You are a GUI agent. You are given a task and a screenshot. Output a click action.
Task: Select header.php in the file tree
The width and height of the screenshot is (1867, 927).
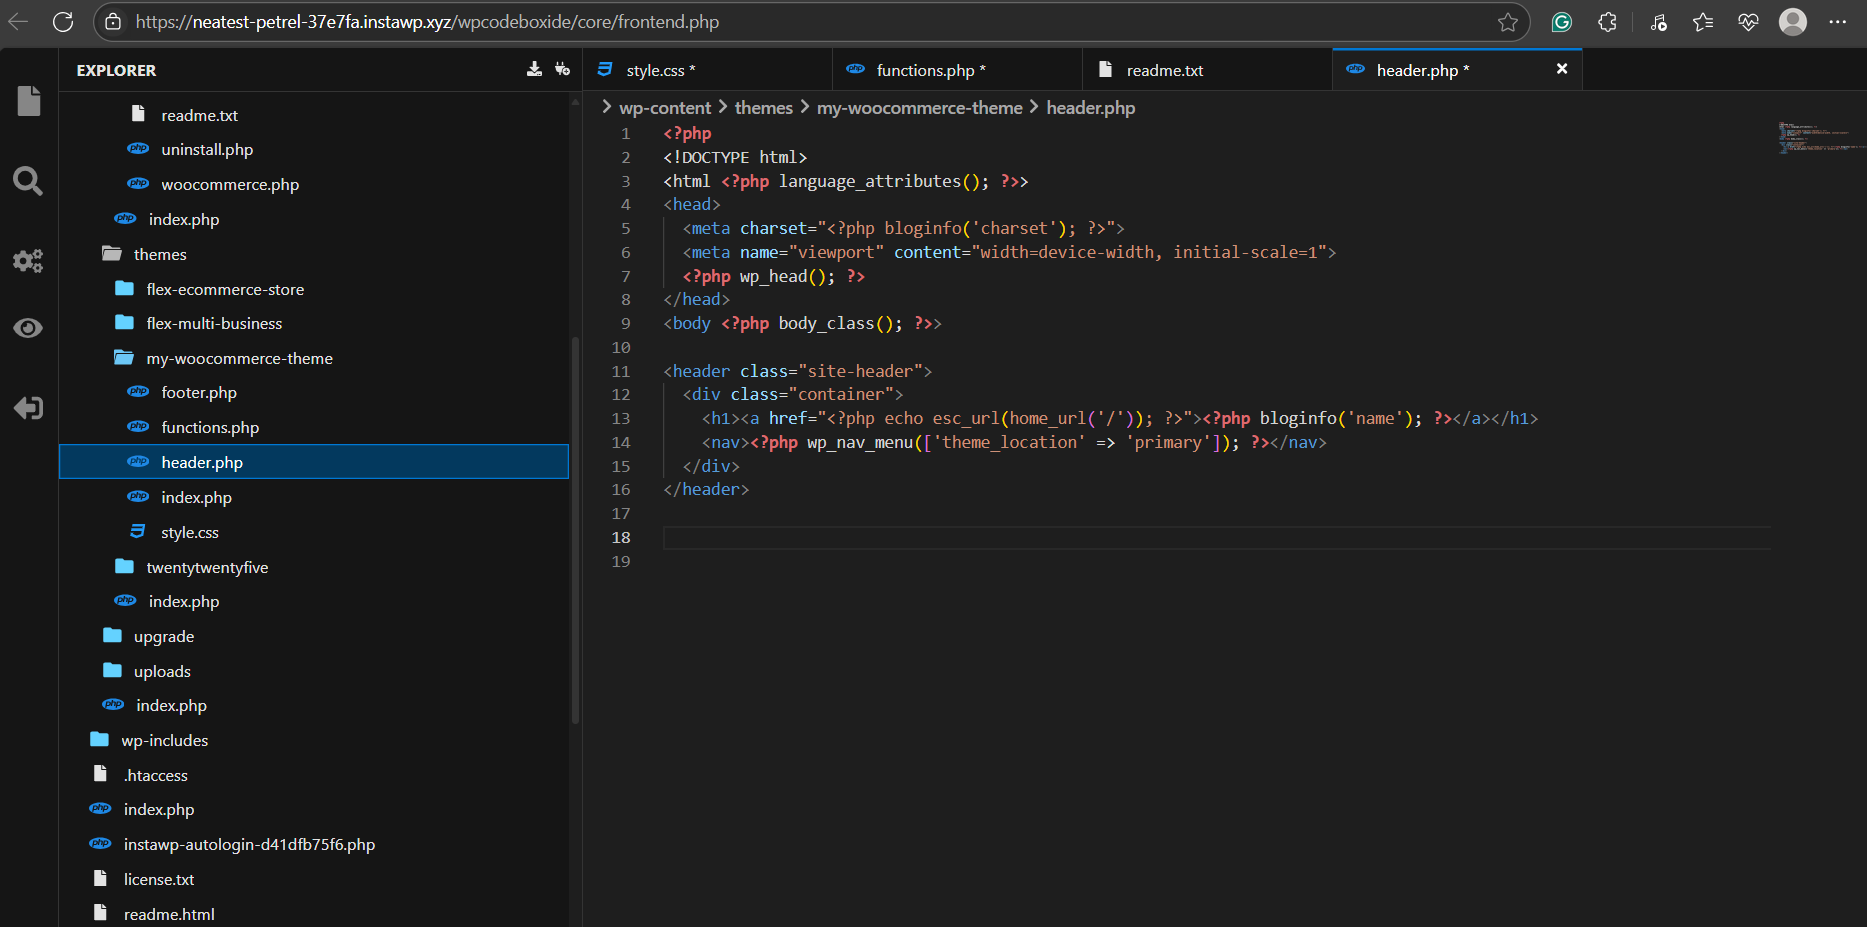click(314, 462)
